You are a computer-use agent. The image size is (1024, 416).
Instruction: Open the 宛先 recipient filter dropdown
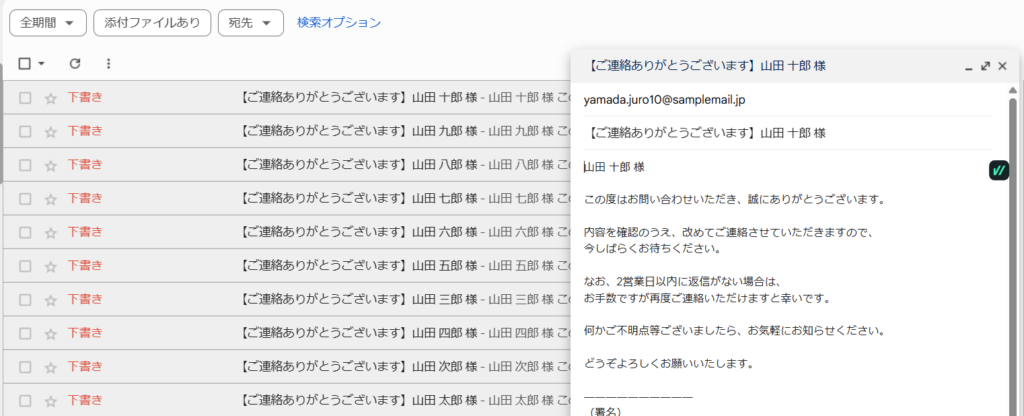pyautogui.click(x=250, y=22)
